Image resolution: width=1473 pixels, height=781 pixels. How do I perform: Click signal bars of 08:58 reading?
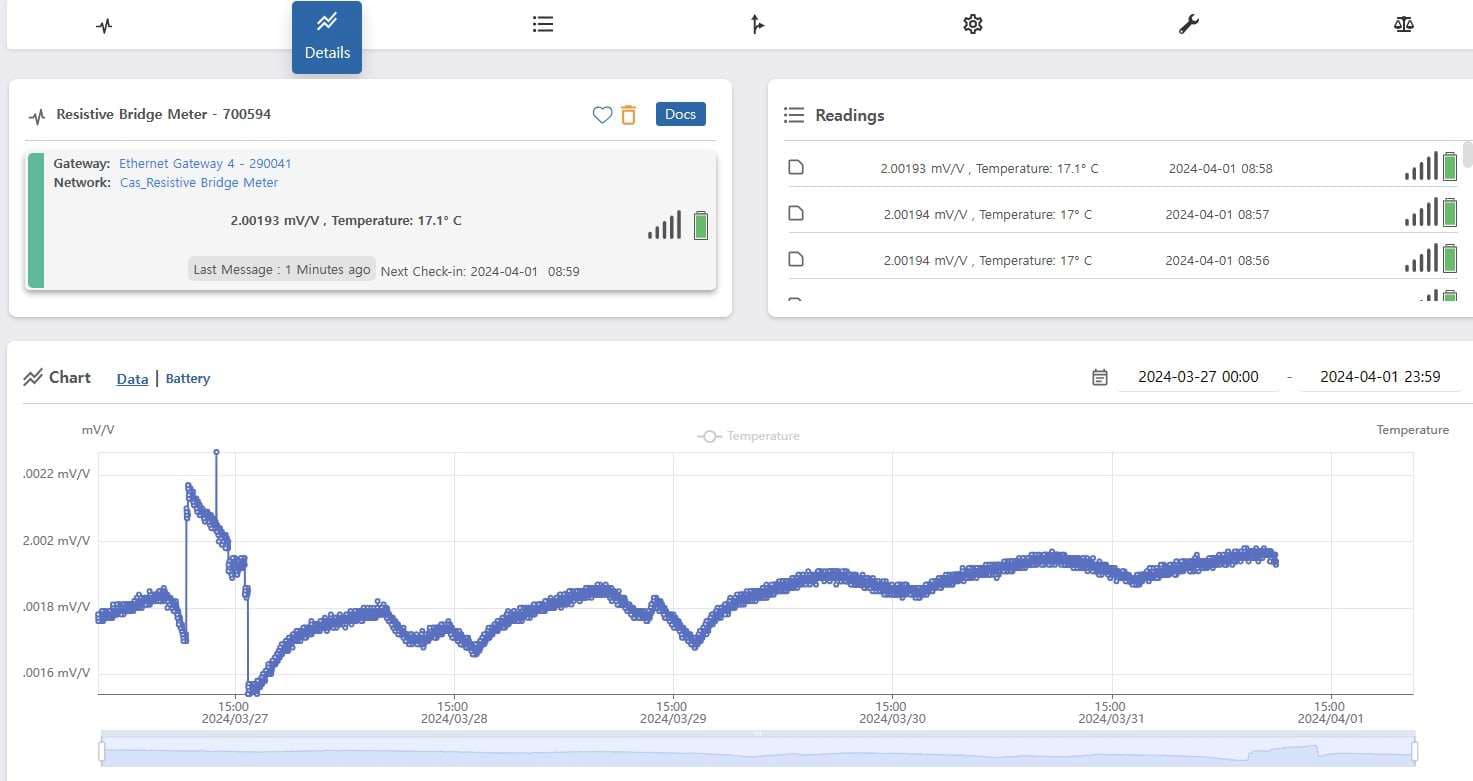pos(1421,166)
